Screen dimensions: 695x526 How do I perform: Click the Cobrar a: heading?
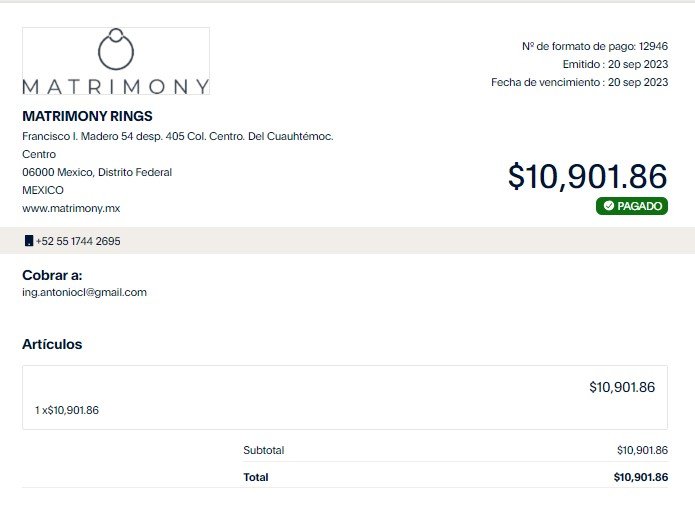click(52, 275)
